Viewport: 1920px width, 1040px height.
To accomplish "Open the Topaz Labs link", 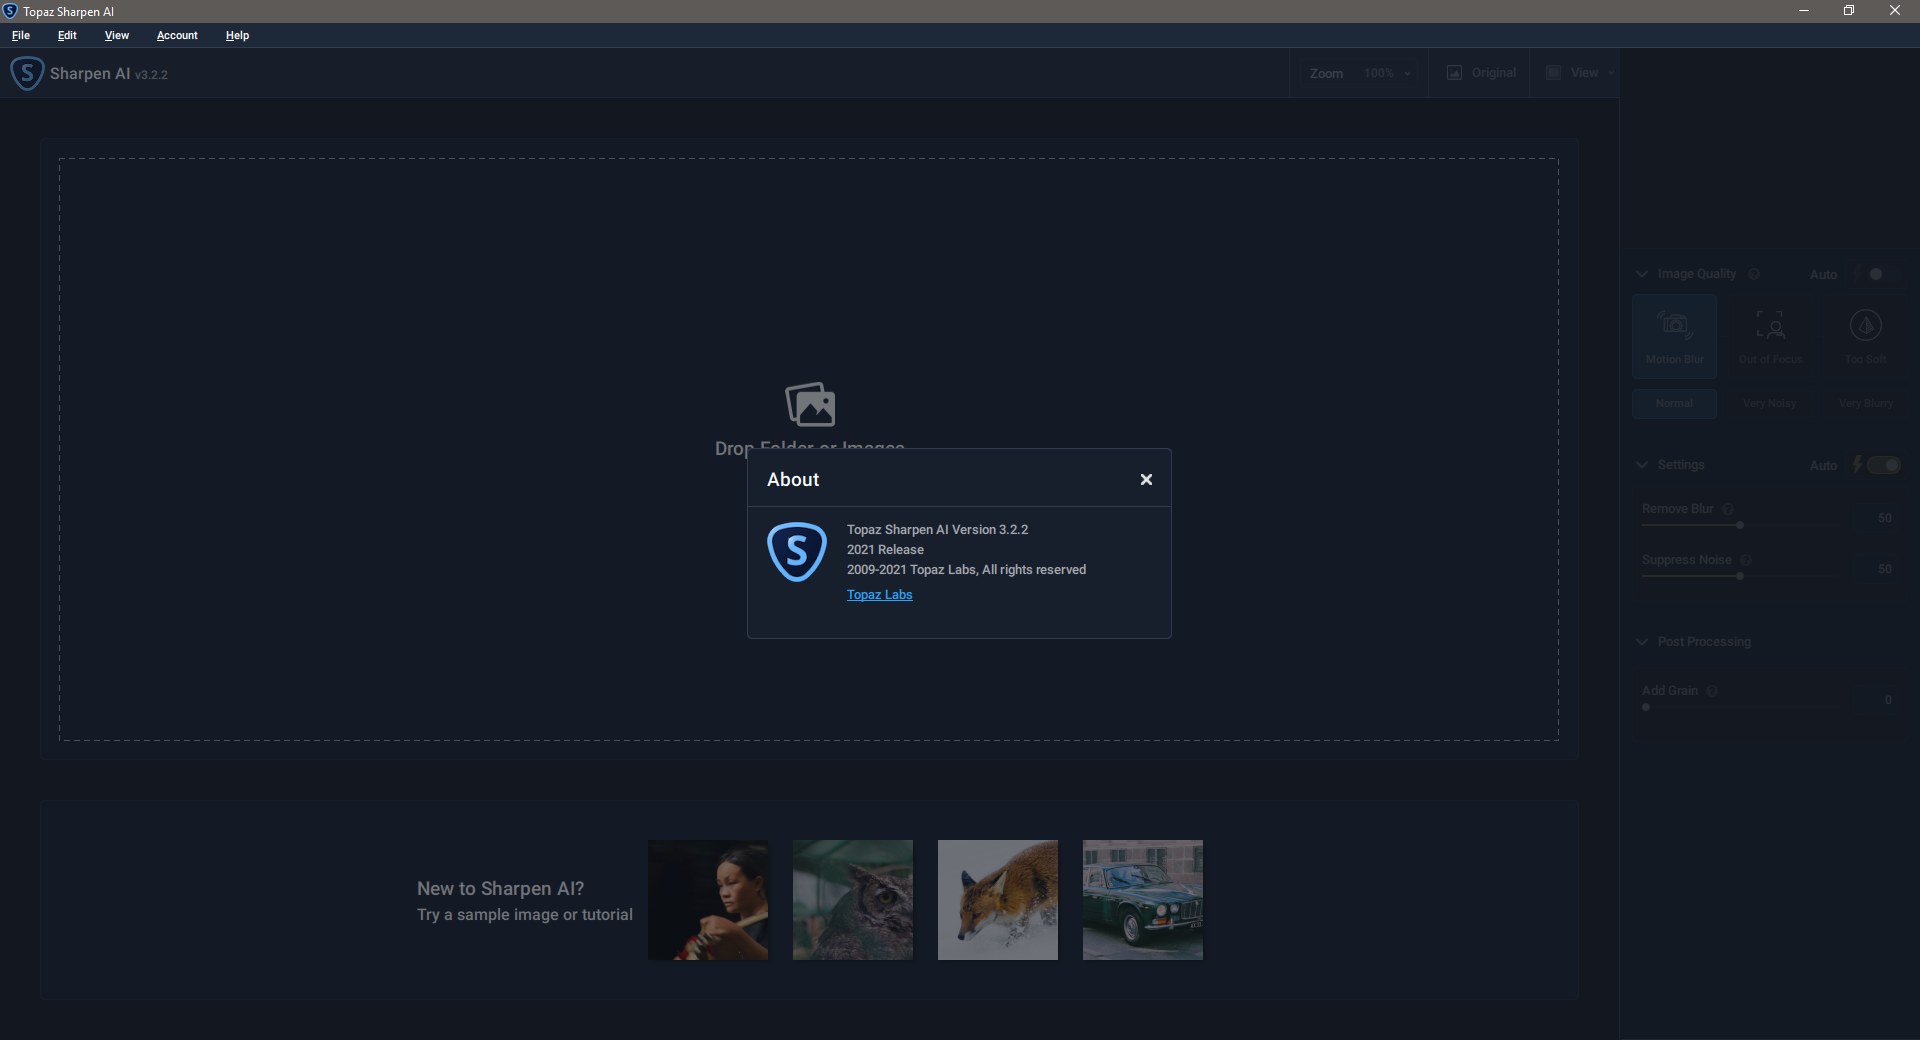I will 879,595.
